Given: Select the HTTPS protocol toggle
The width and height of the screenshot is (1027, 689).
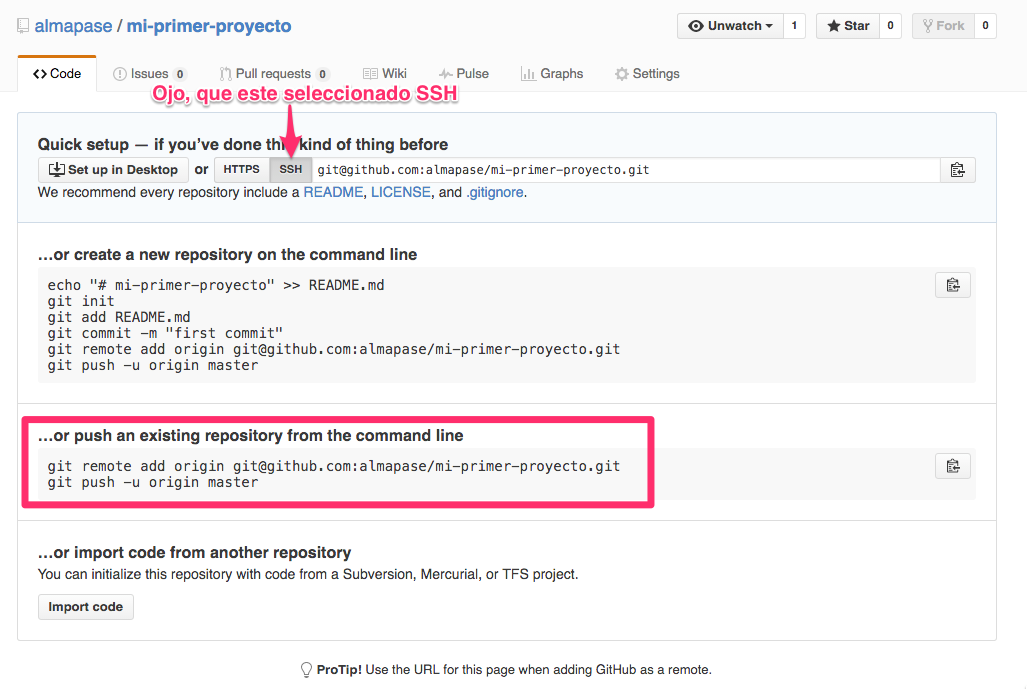Looking at the screenshot, I should (x=242, y=170).
